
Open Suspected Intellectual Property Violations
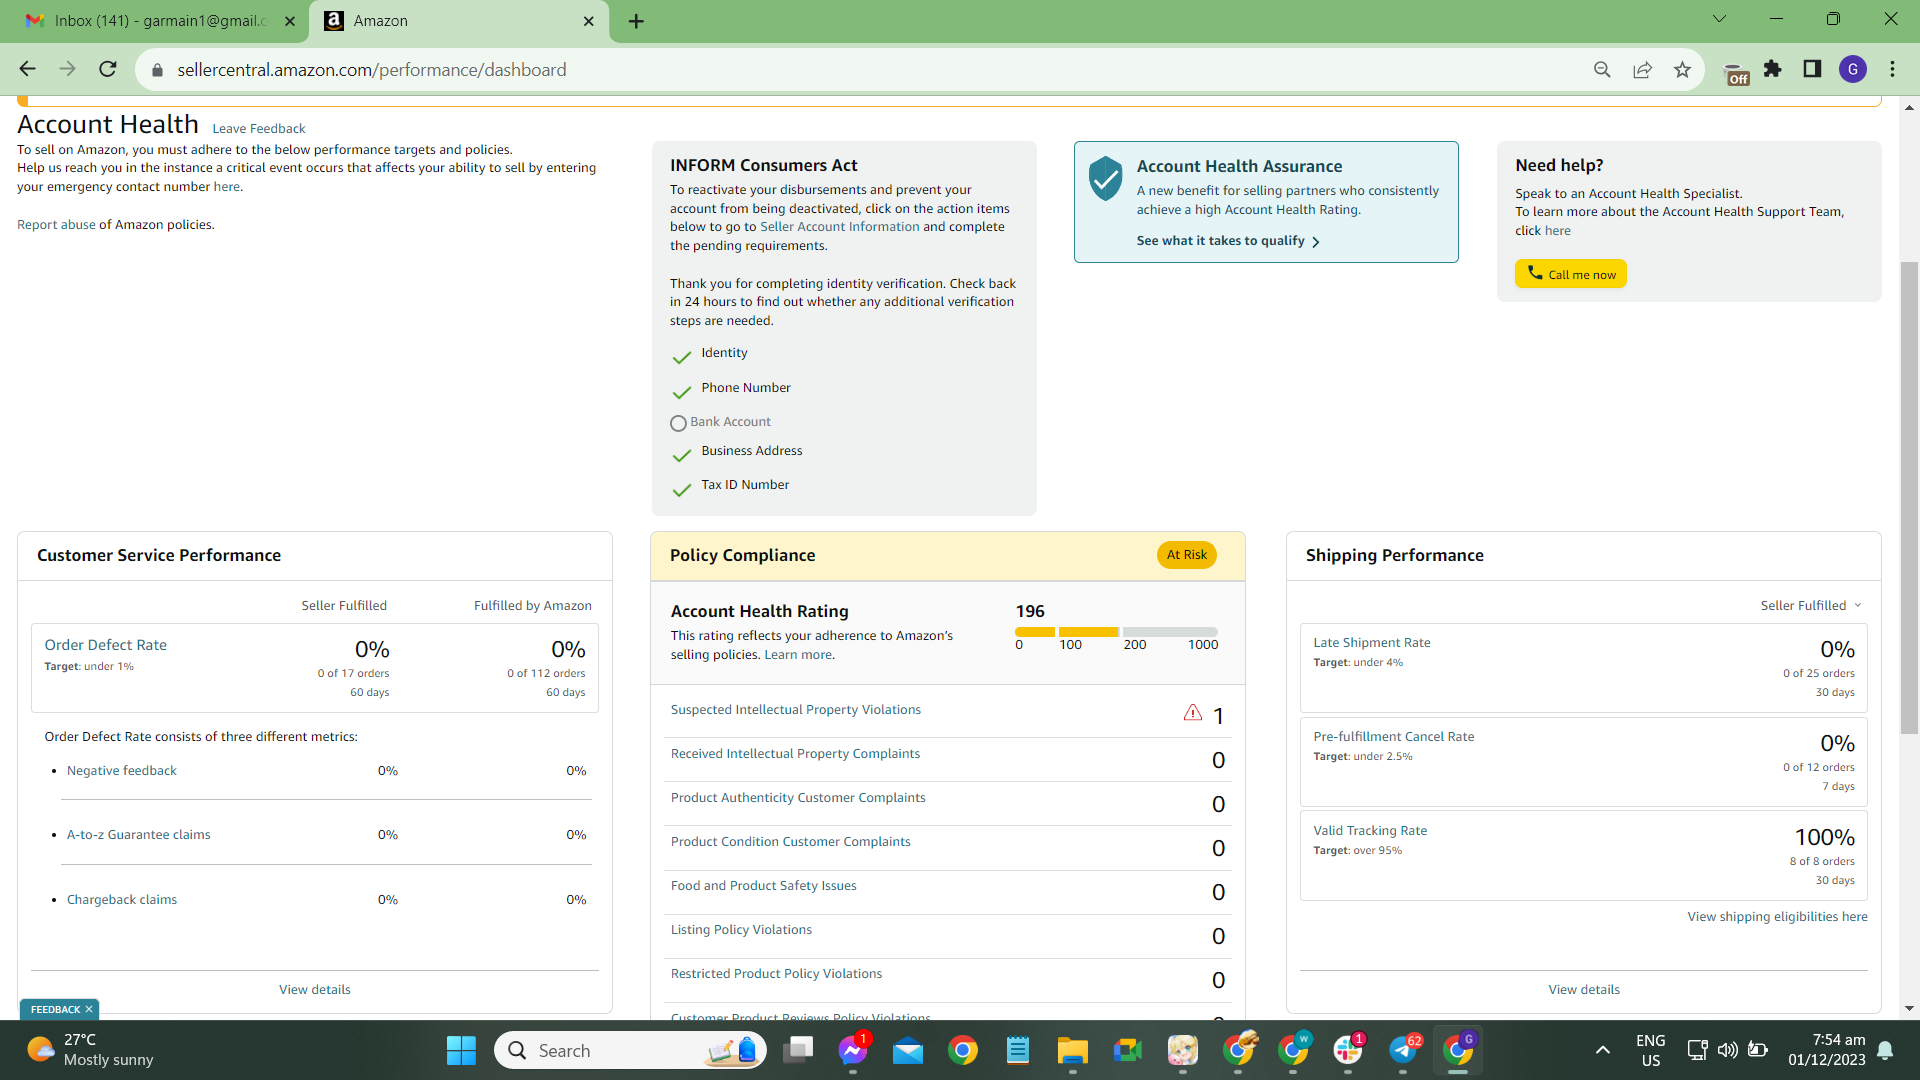click(796, 710)
